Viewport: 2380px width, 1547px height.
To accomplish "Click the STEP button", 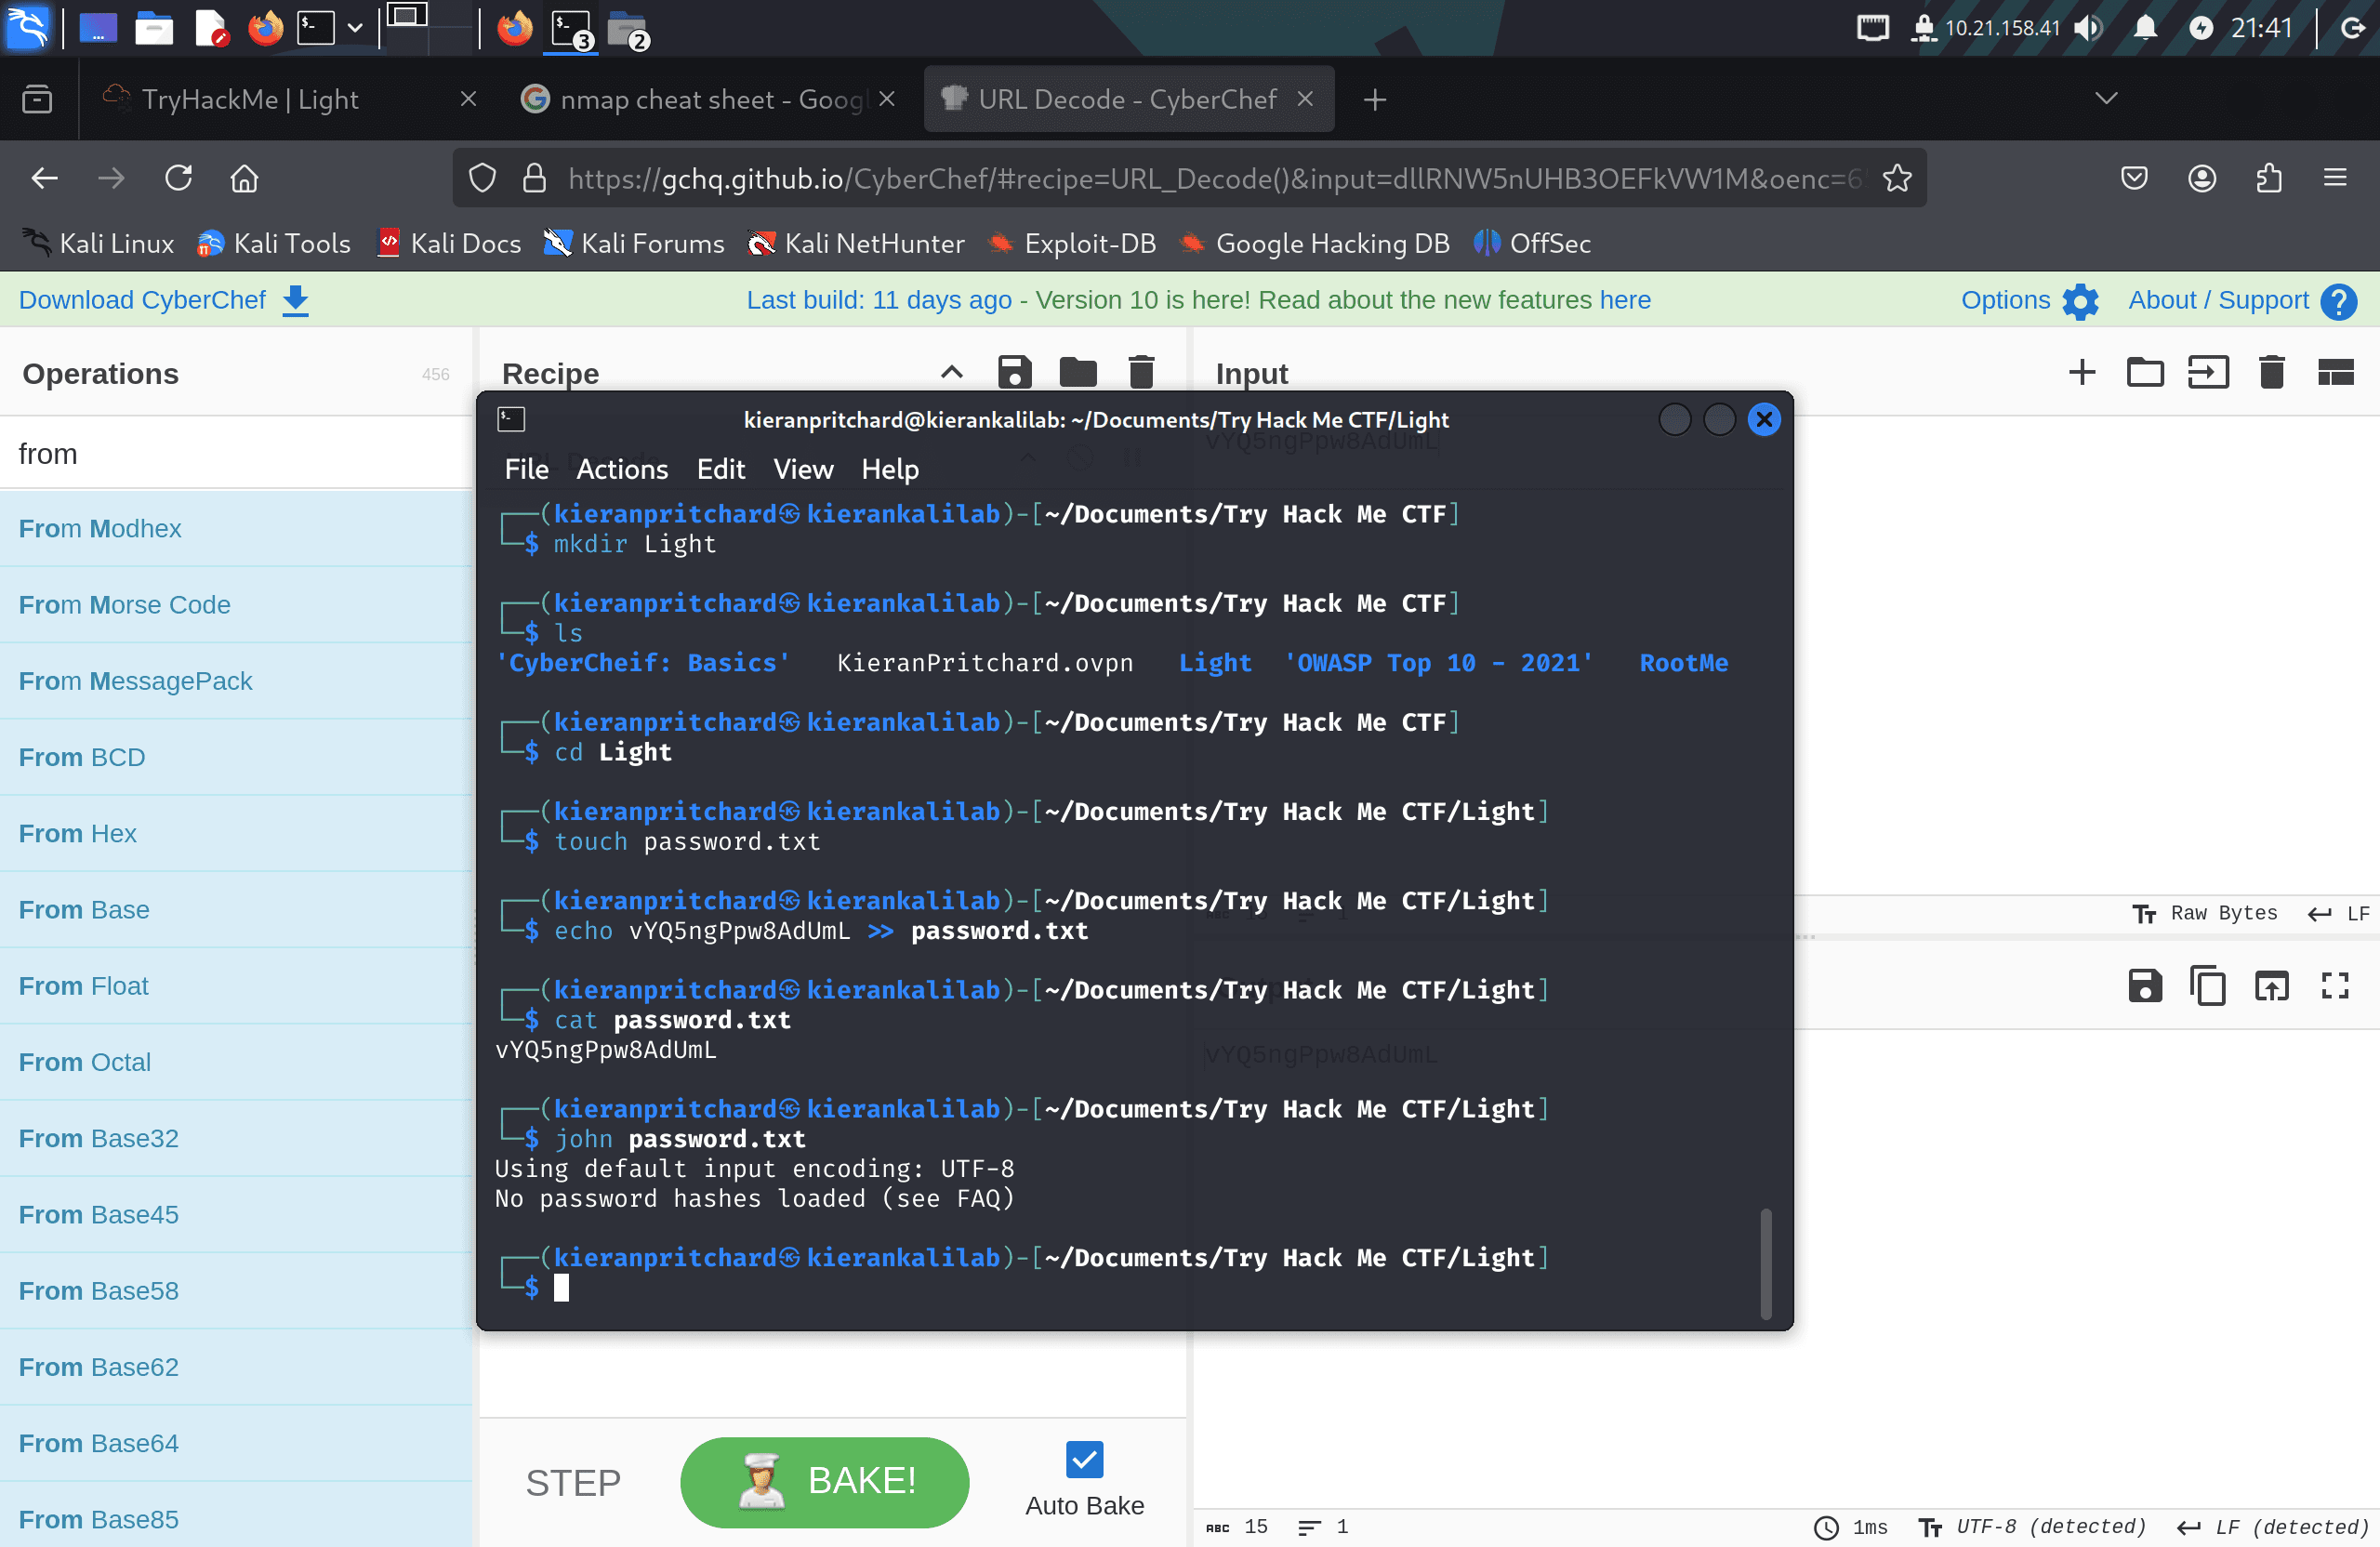I will [x=573, y=1481].
